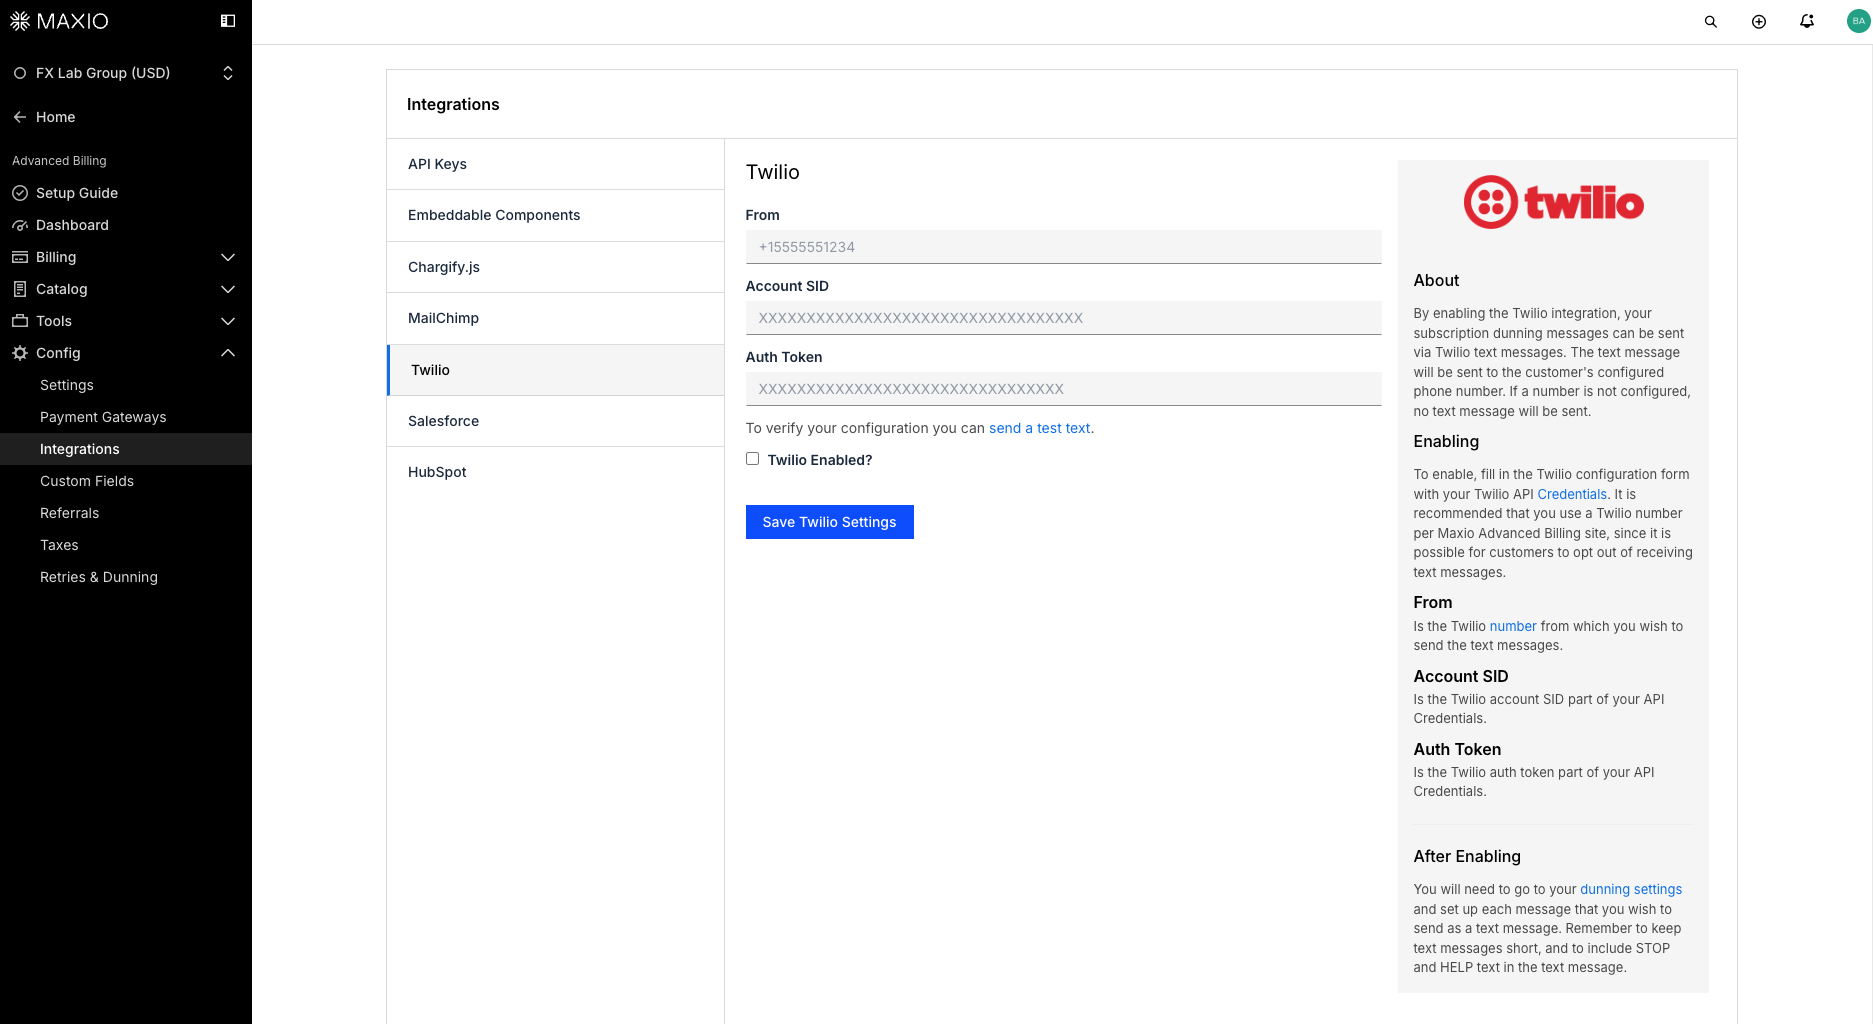This screenshot has height=1024, width=1873.
Task: Open Setup Guide in the sidebar
Action: point(77,193)
